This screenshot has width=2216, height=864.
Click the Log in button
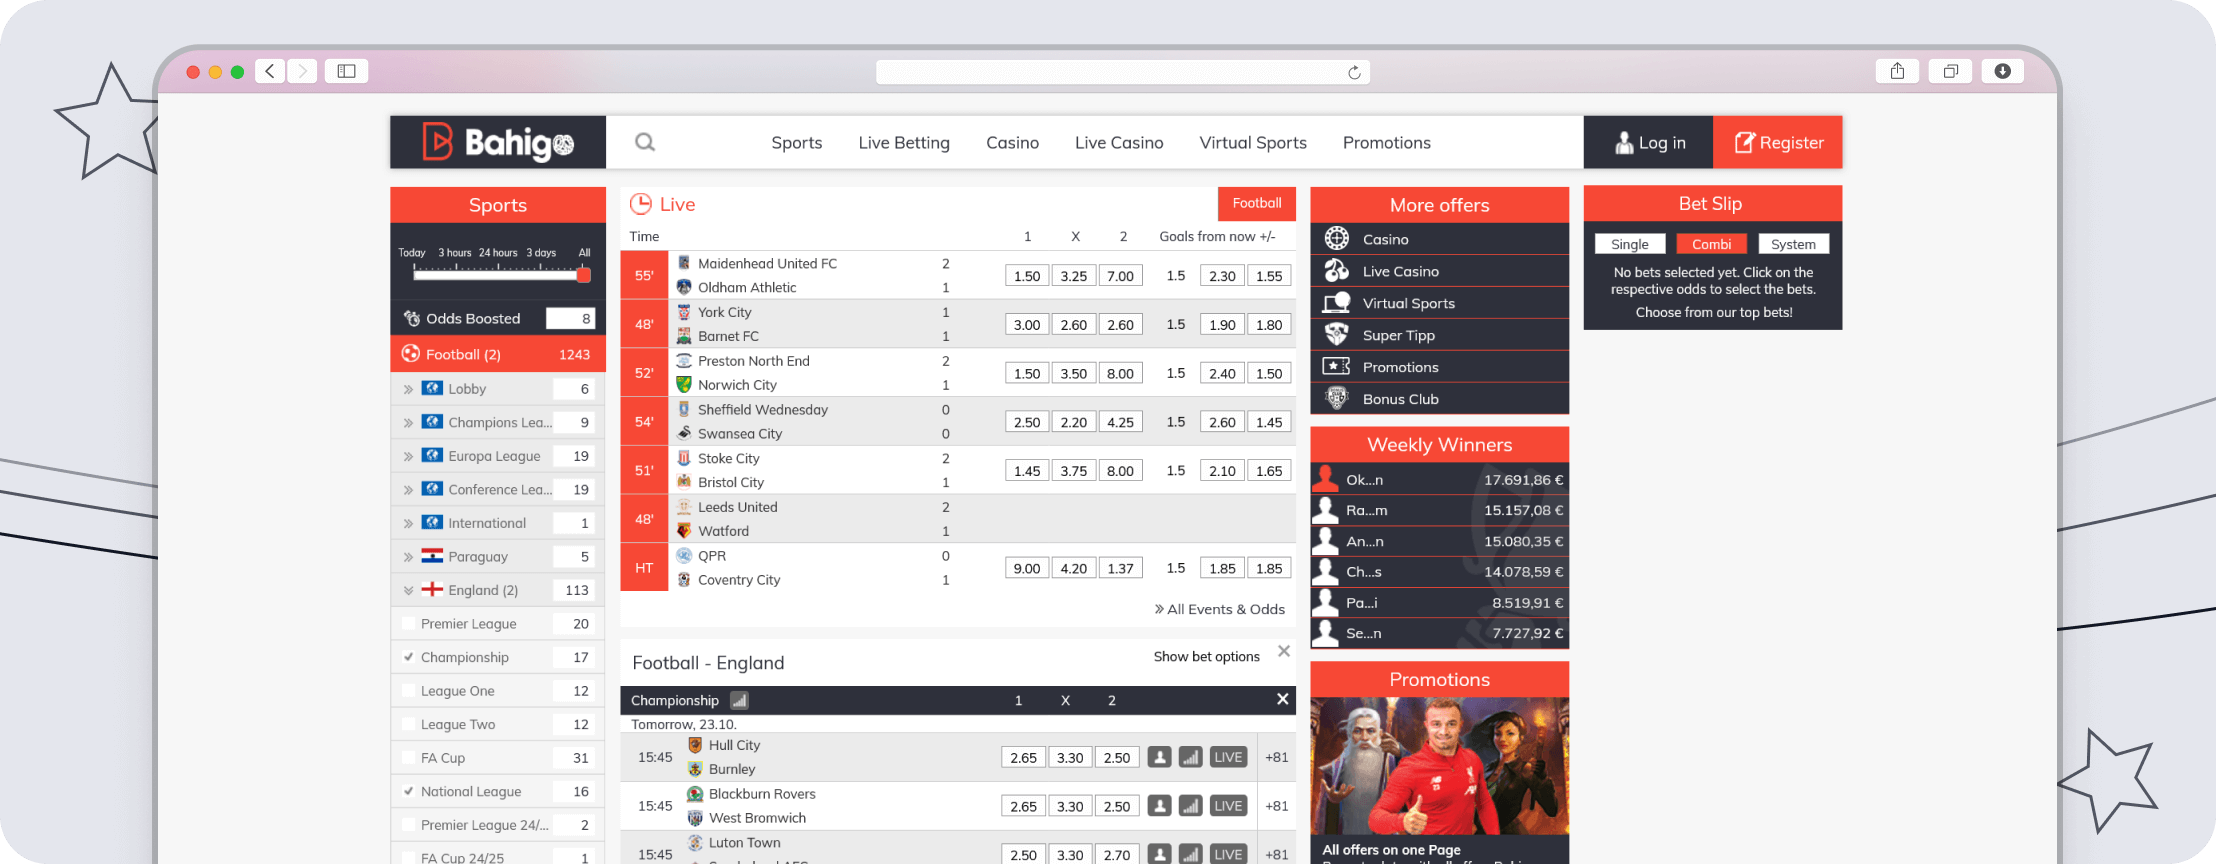pyautogui.click(x=1648, y=142)
